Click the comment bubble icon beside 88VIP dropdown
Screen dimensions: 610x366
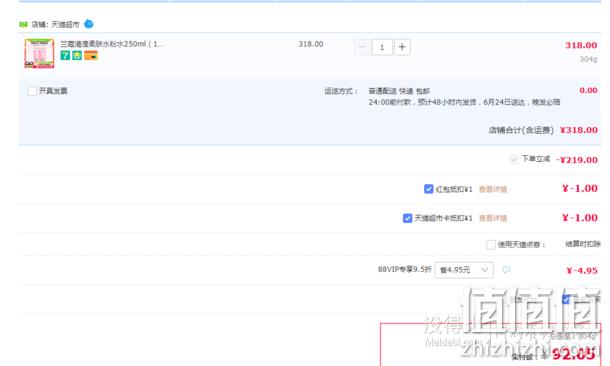506,270
